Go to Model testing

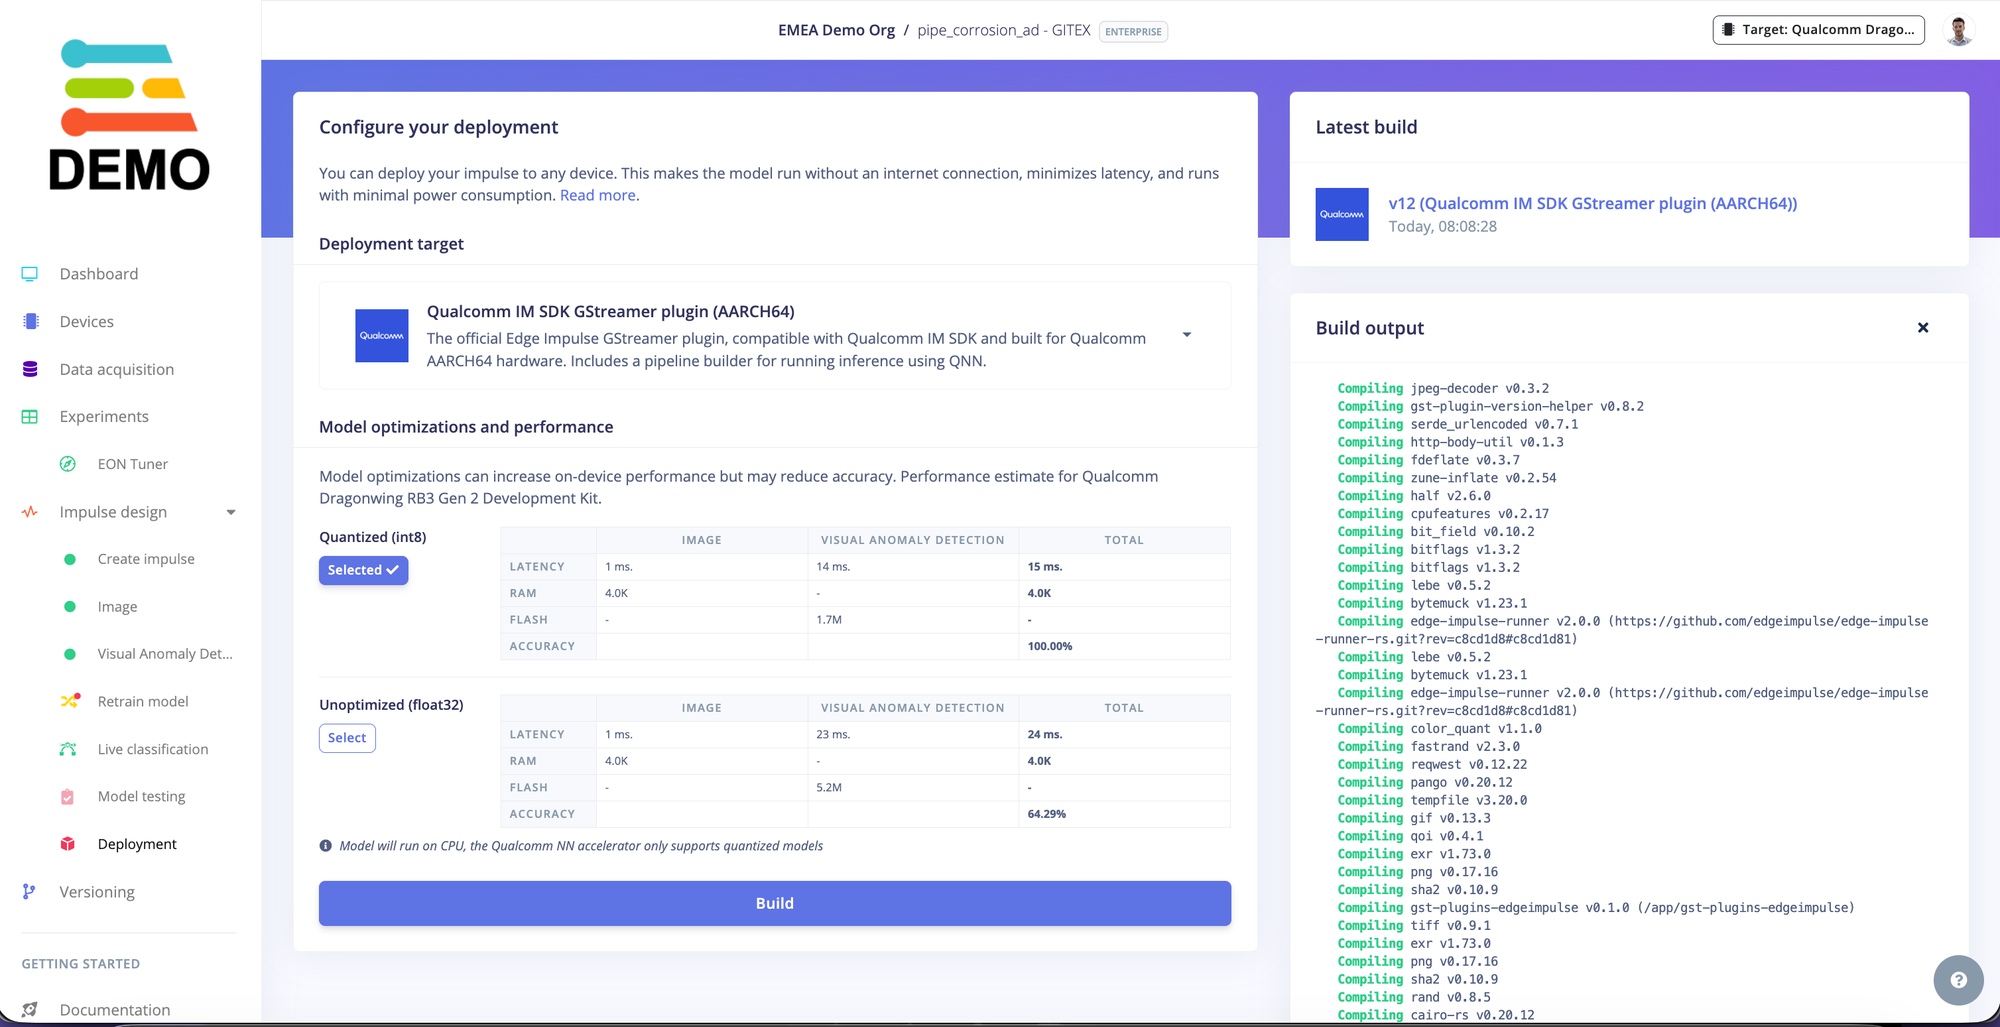tap(142, 797)
